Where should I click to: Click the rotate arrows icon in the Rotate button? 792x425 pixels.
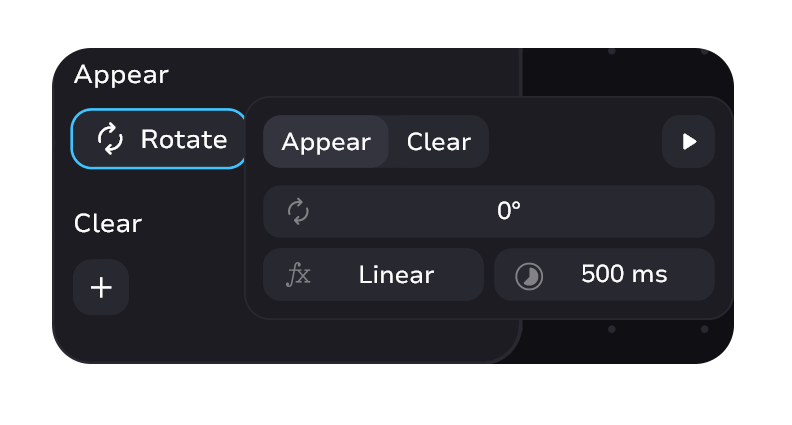110,140
